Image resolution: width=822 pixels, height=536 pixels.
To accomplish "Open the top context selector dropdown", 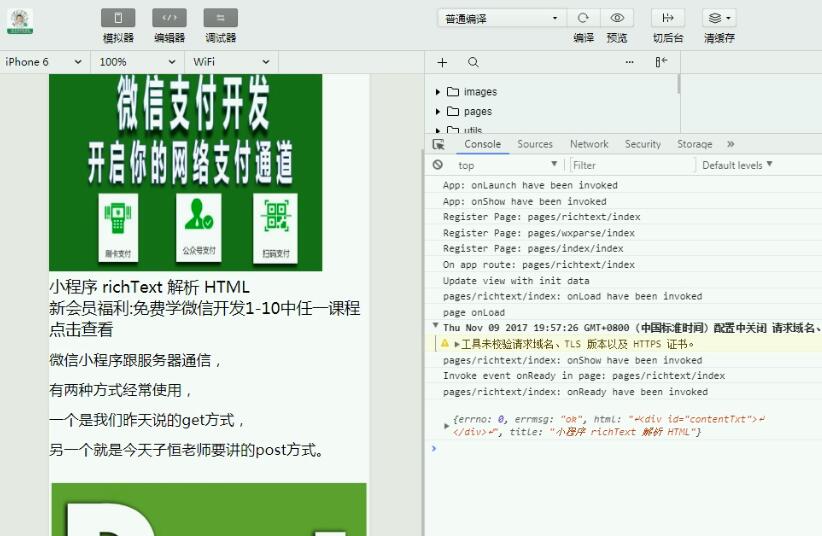I will point(506,165).
